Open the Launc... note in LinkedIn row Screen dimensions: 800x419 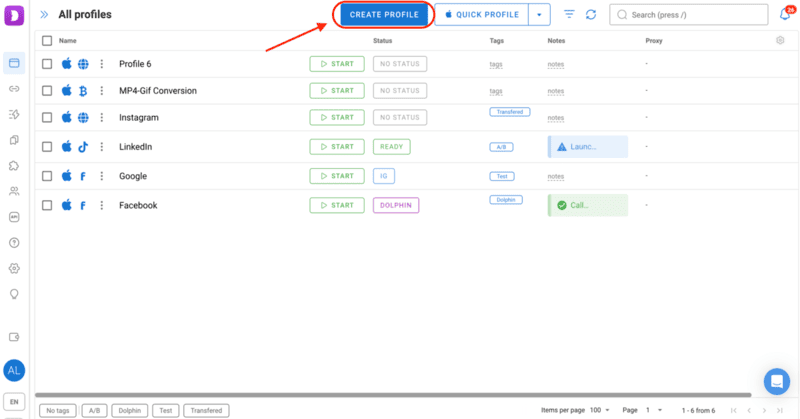(x=588, y=146)
